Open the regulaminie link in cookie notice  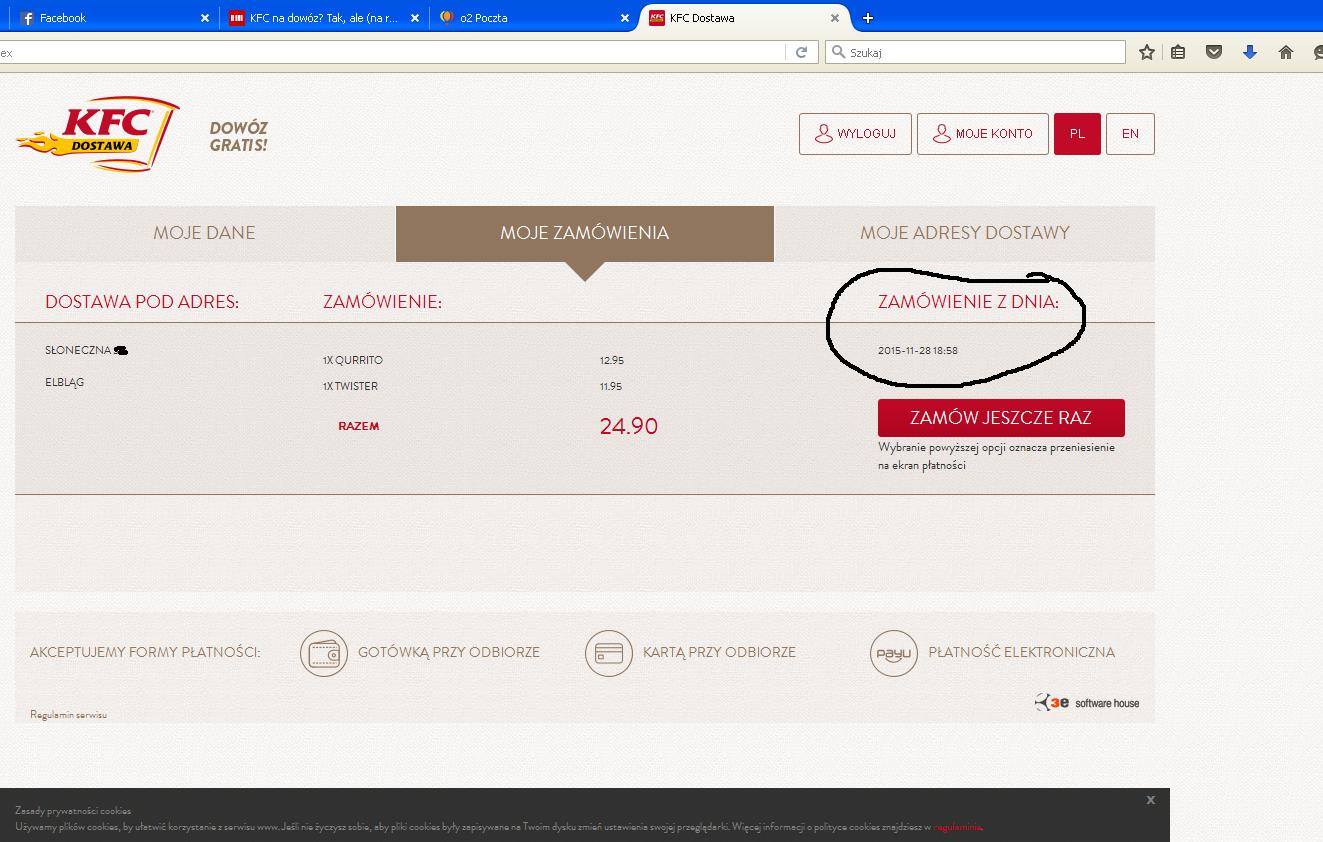click(x=957, y=827)
